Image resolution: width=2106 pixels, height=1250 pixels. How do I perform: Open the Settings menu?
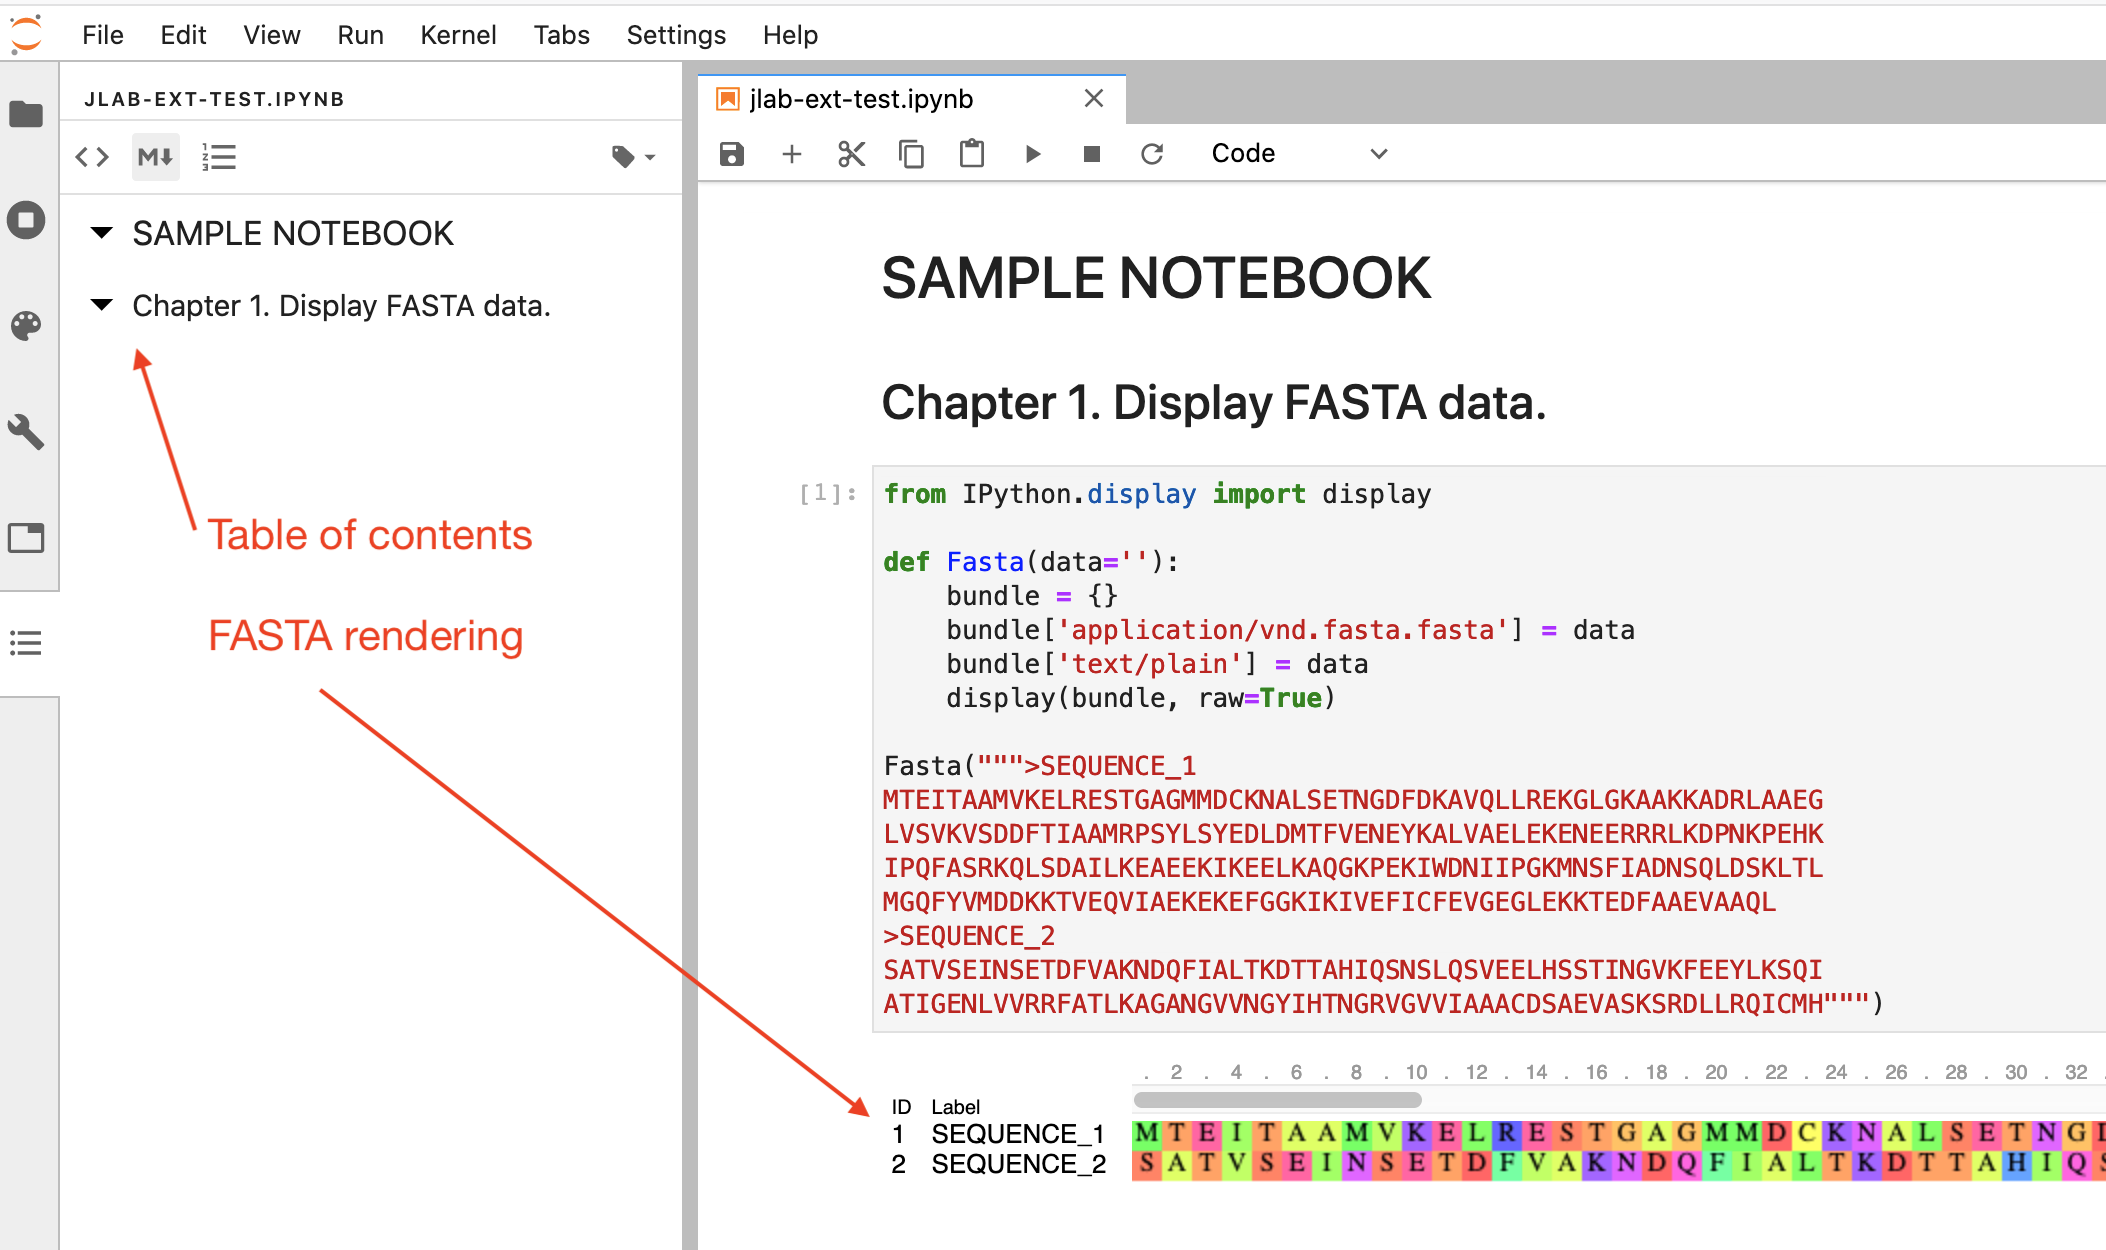[676, 35]
